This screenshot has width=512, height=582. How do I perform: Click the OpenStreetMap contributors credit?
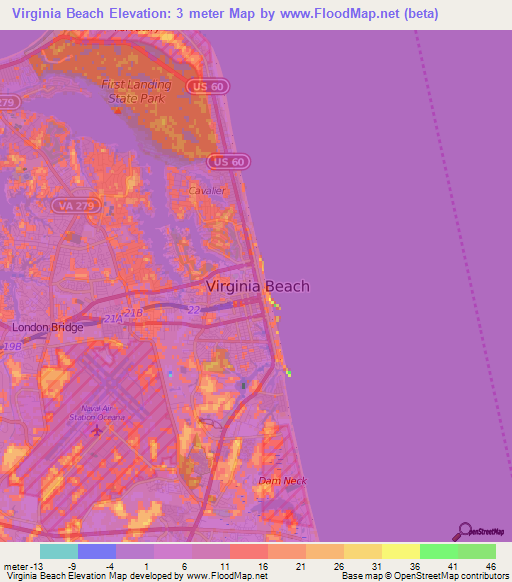425,576
